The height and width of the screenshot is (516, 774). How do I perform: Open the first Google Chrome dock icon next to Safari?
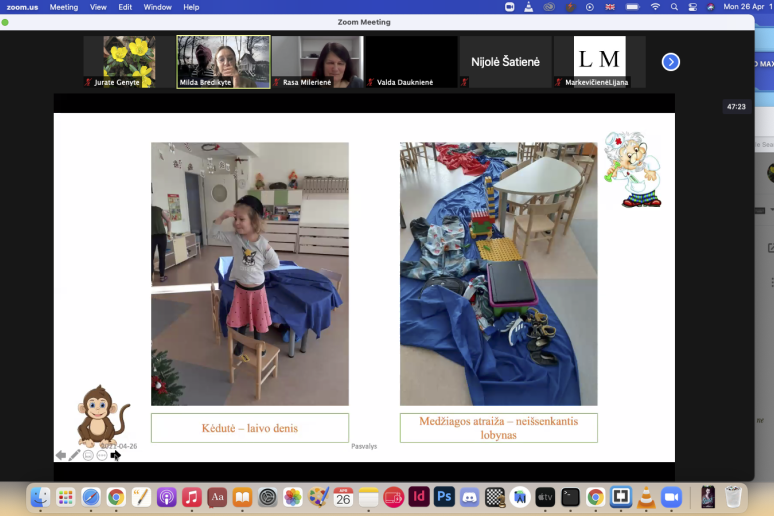(116, 497)
